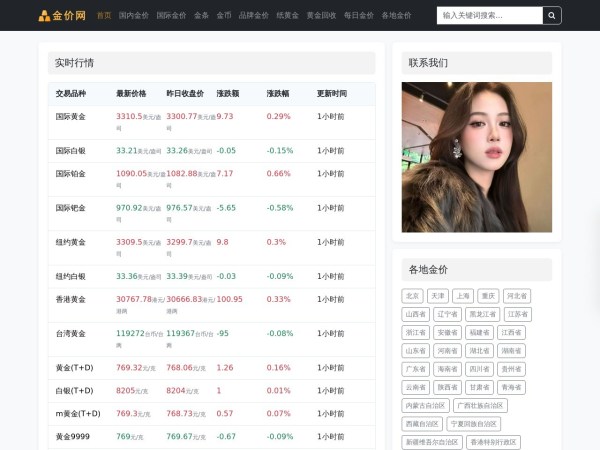Select the 上海 region tag

point(462,296)
